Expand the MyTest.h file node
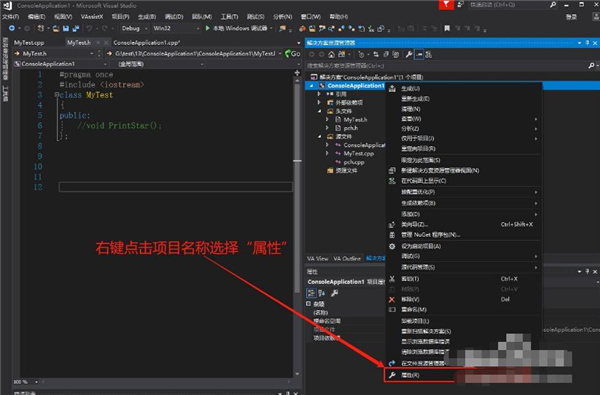Viewport: 600px width, 395px height. click(327, 119)
